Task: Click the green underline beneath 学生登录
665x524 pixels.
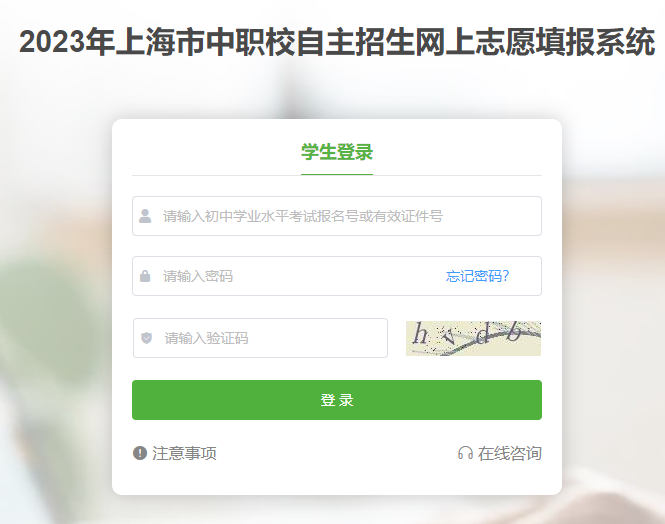Action: coord(337,174)
